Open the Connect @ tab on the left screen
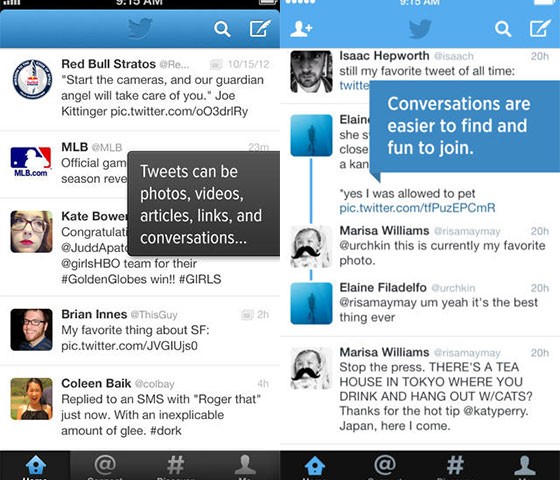The width and height of the screenshot is (560, 480). (105, 466)
